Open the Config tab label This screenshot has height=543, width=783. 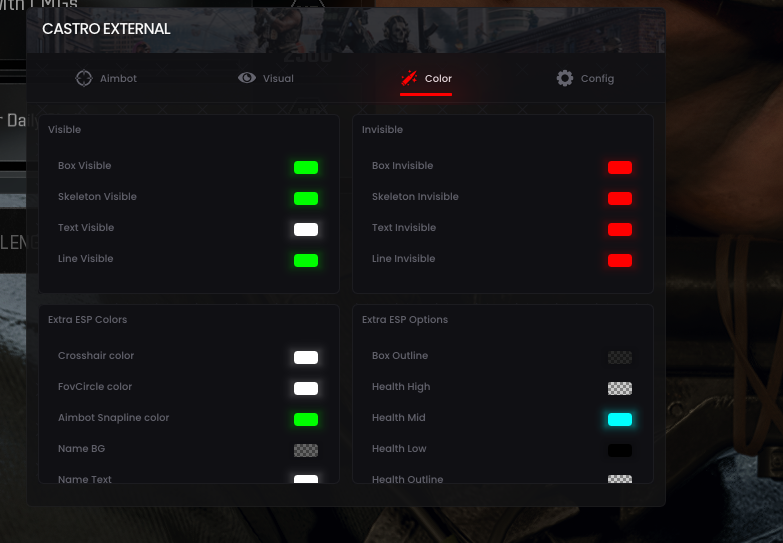point(597,78)
